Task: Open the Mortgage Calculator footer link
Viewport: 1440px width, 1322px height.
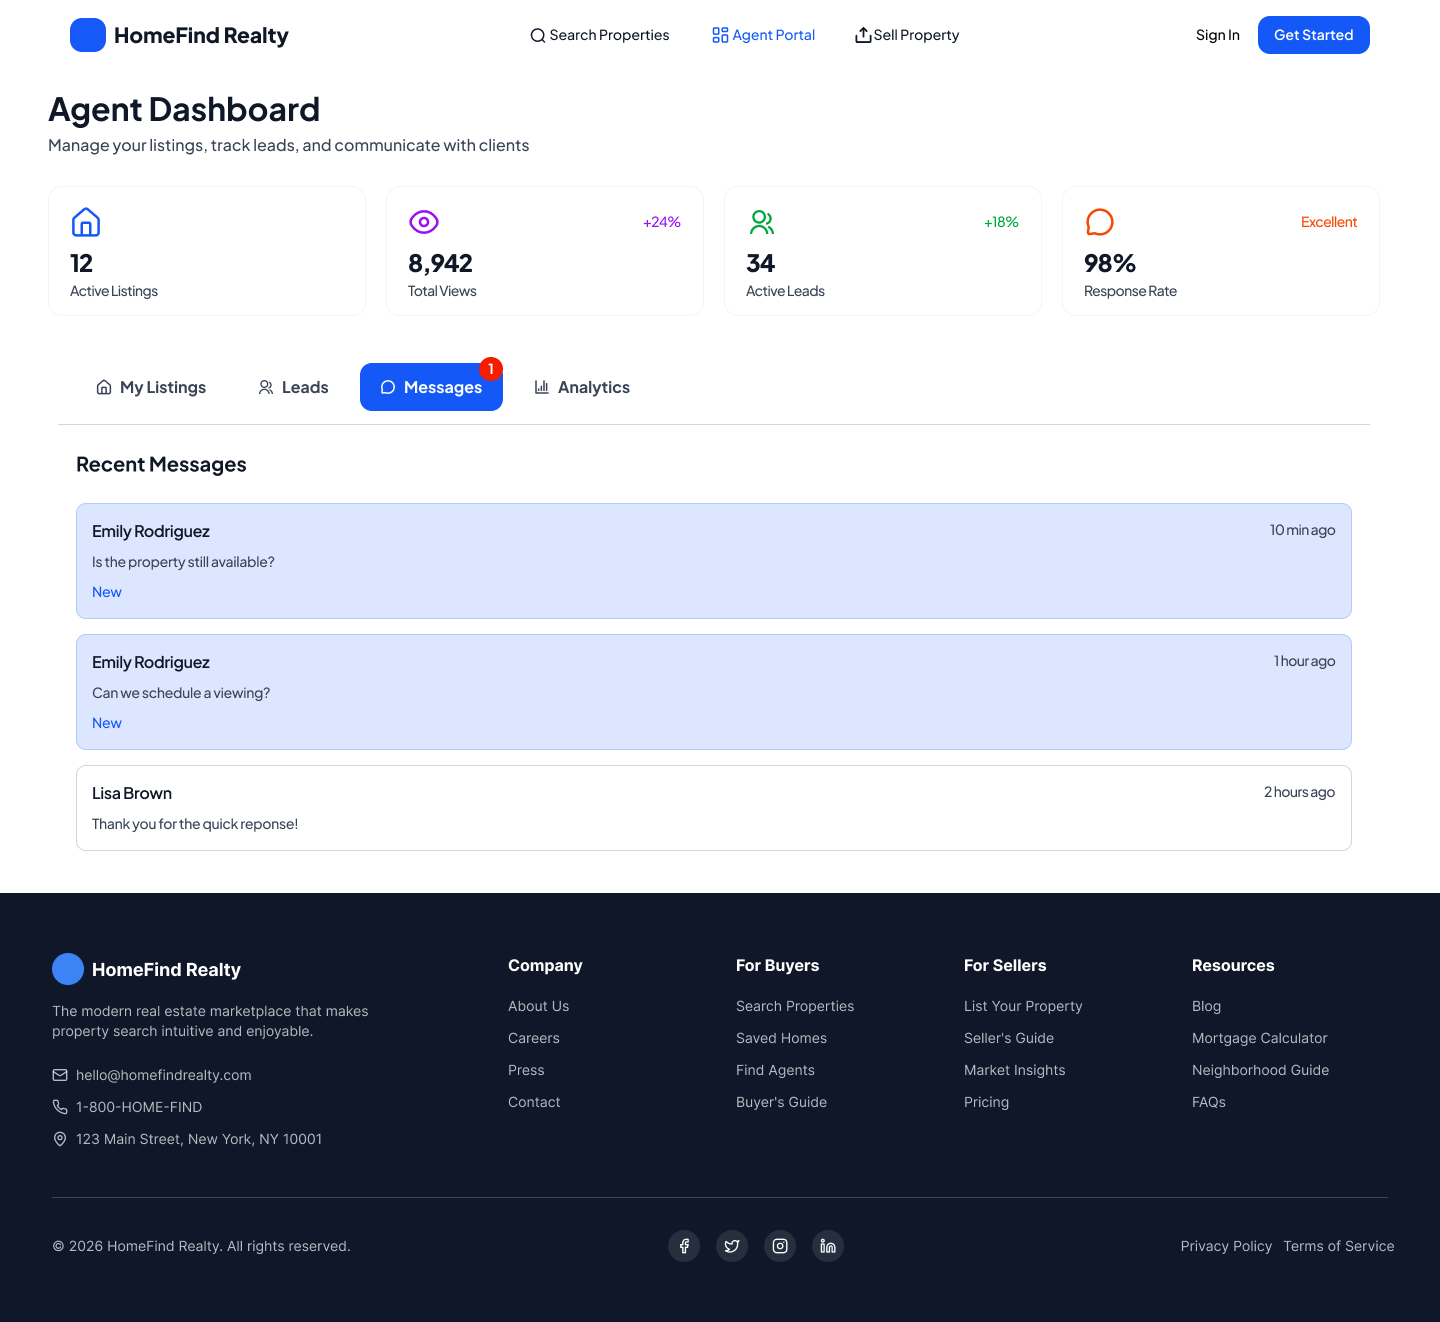Action: [1259, 1038]
